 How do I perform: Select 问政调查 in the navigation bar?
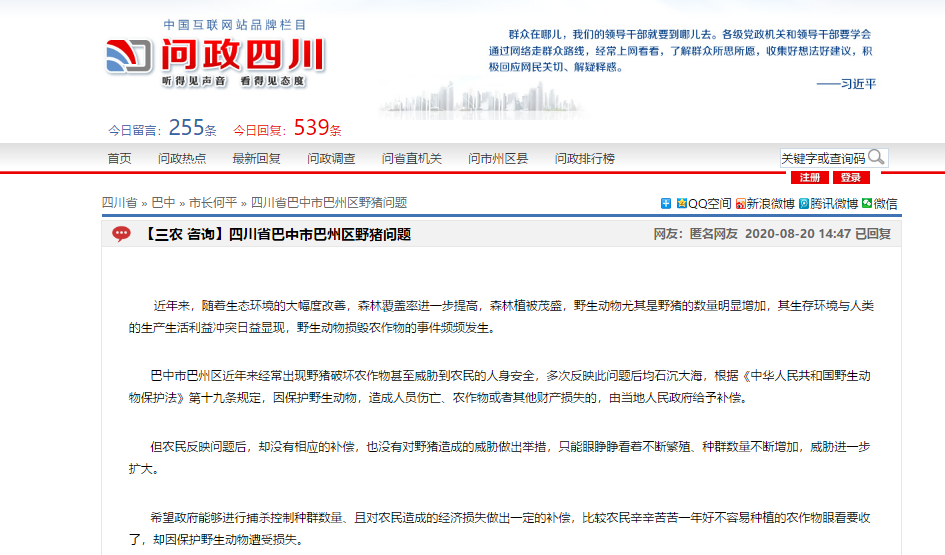click(331, 158)
